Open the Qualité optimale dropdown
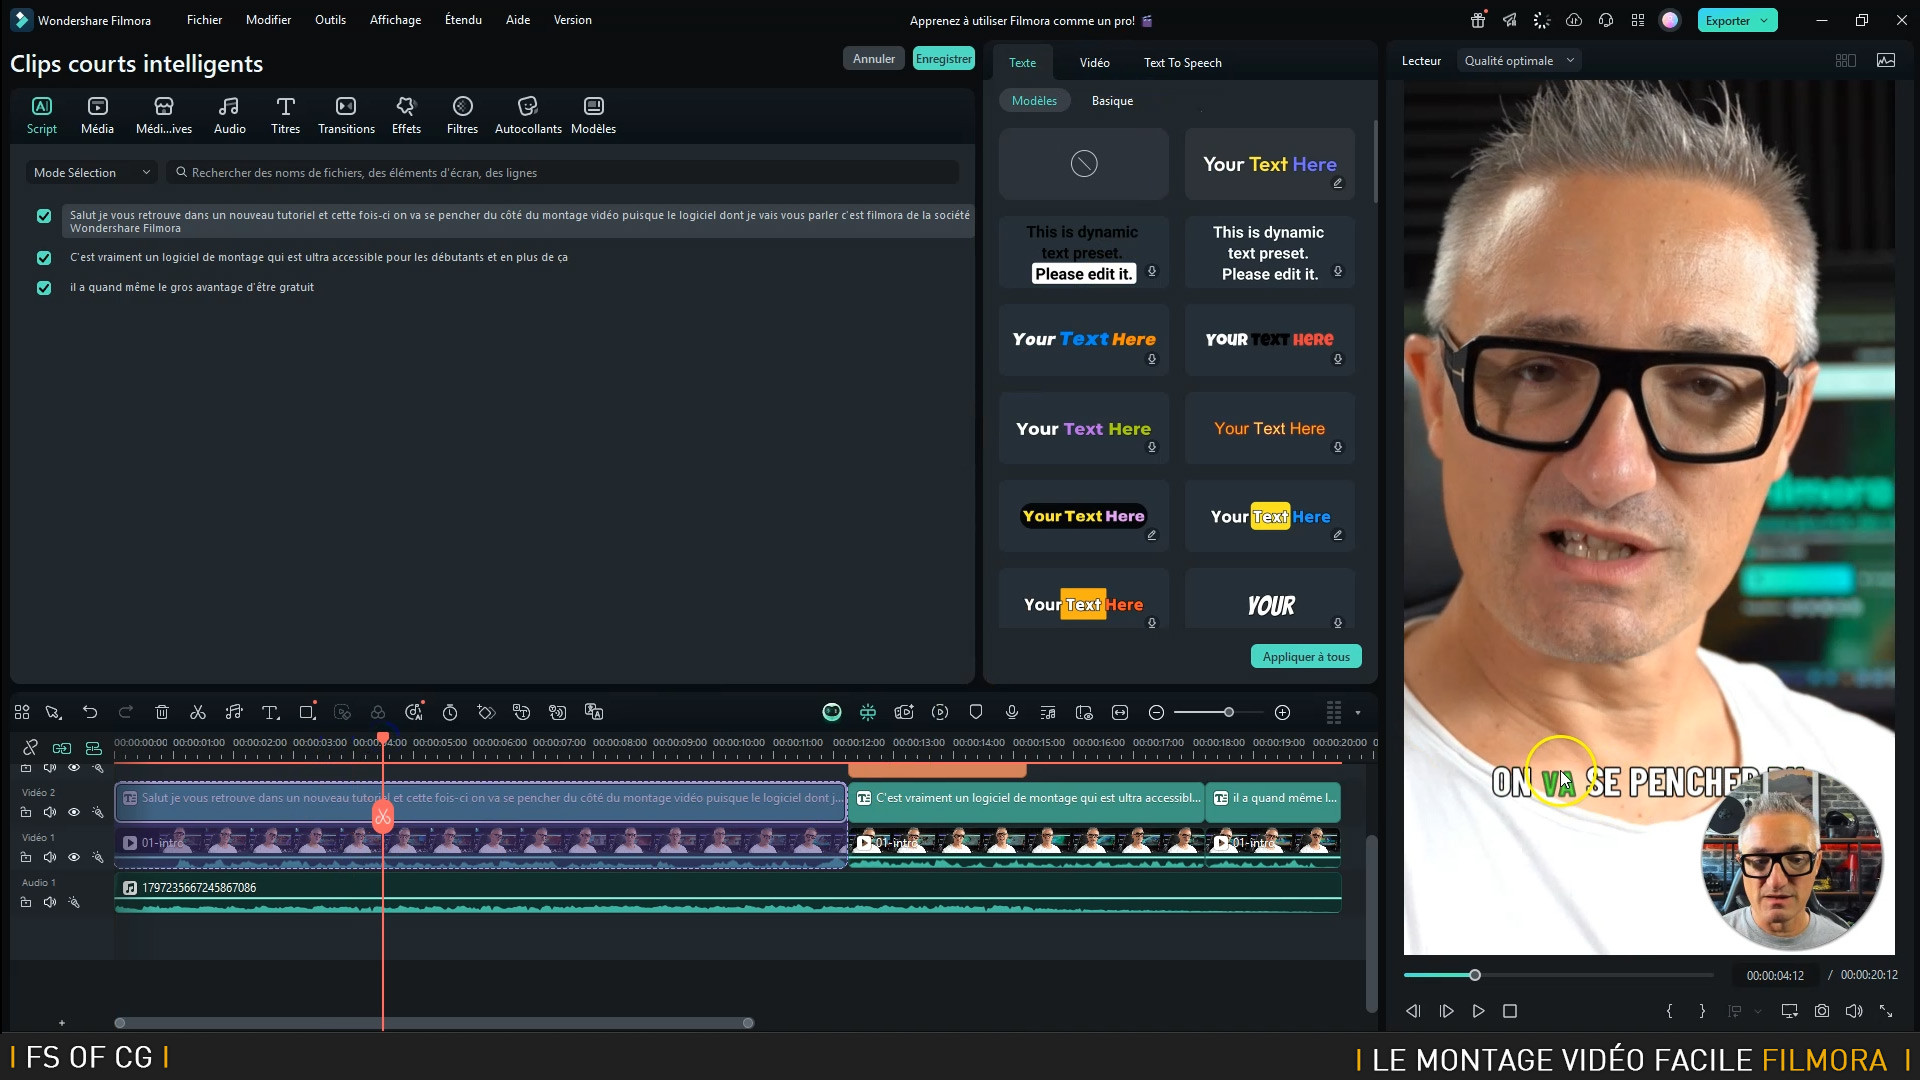 (x=1519, y=60)
